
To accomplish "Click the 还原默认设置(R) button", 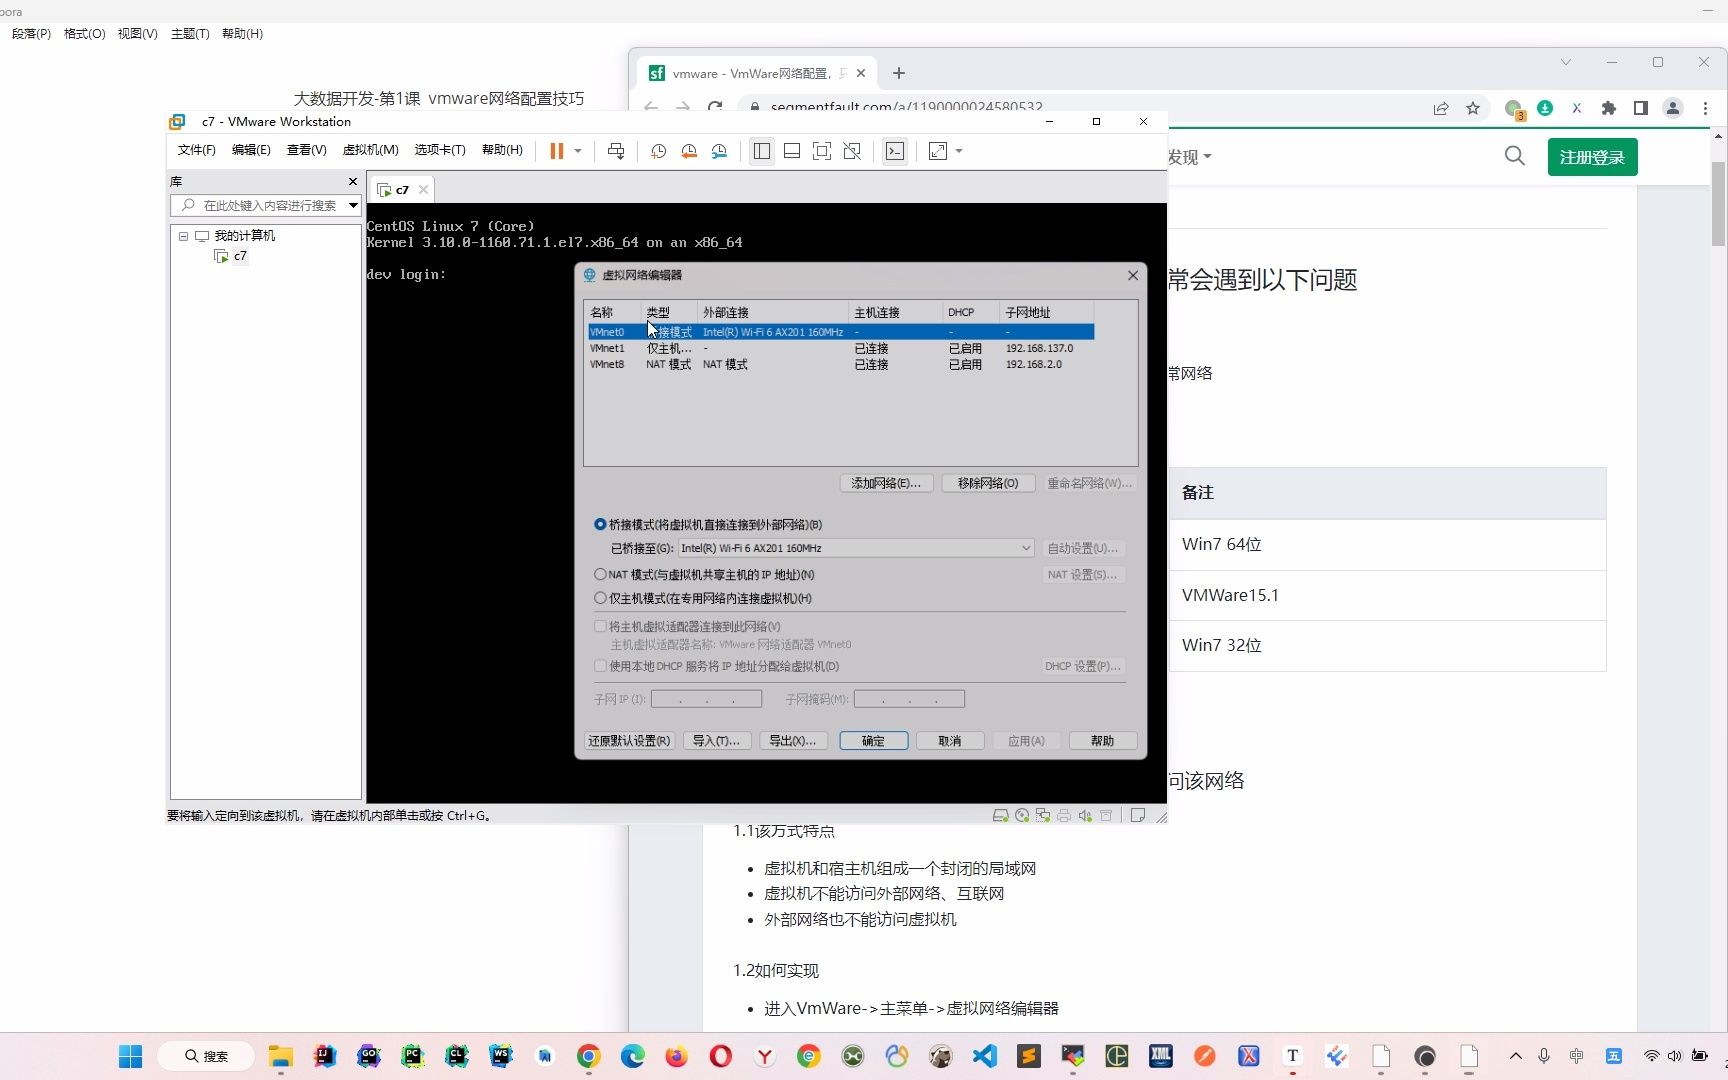I will click(x=629, y=741).
